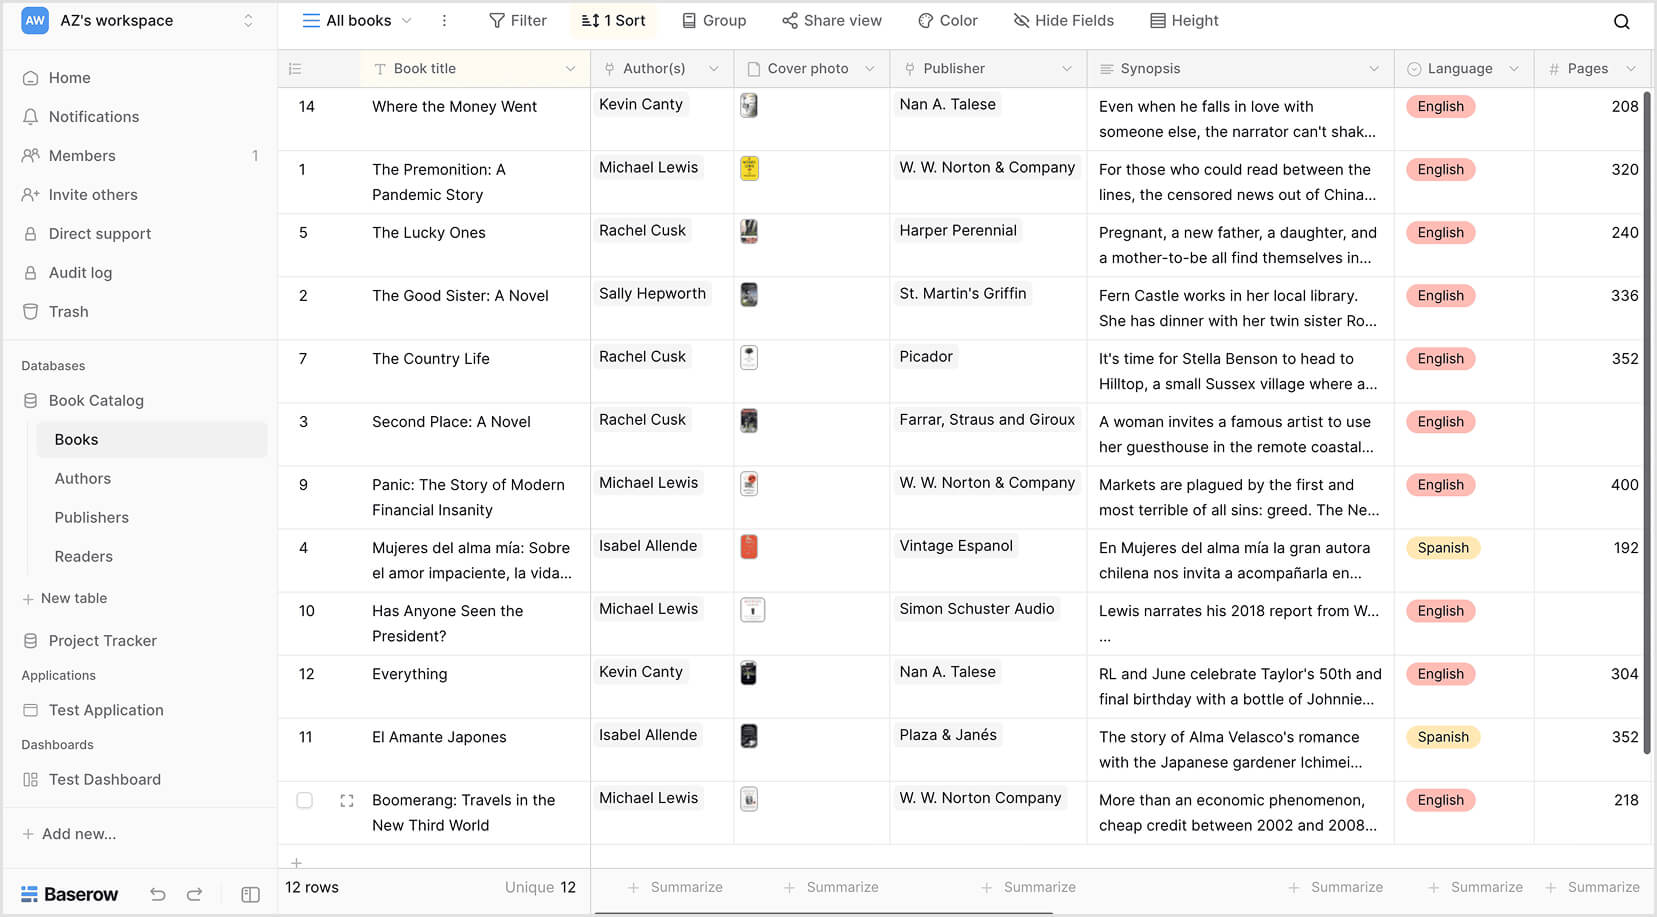Click Summarize under Pages column
This screenshot has width=1657, height=917.
click(x=1592, y=888)
